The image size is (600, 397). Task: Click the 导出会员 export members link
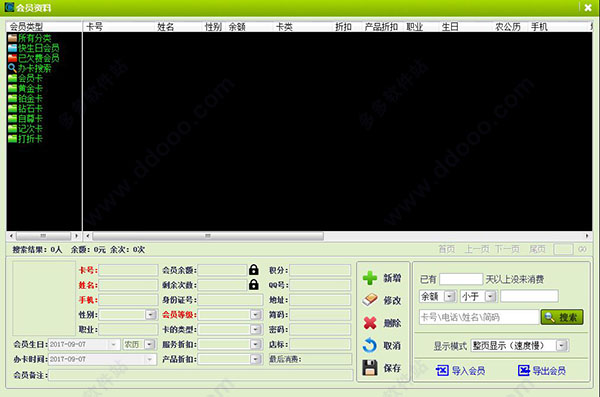coord(541,370)
